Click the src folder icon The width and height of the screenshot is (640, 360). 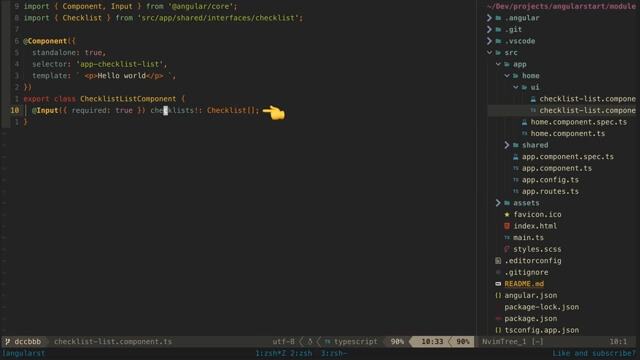[498, 52]
